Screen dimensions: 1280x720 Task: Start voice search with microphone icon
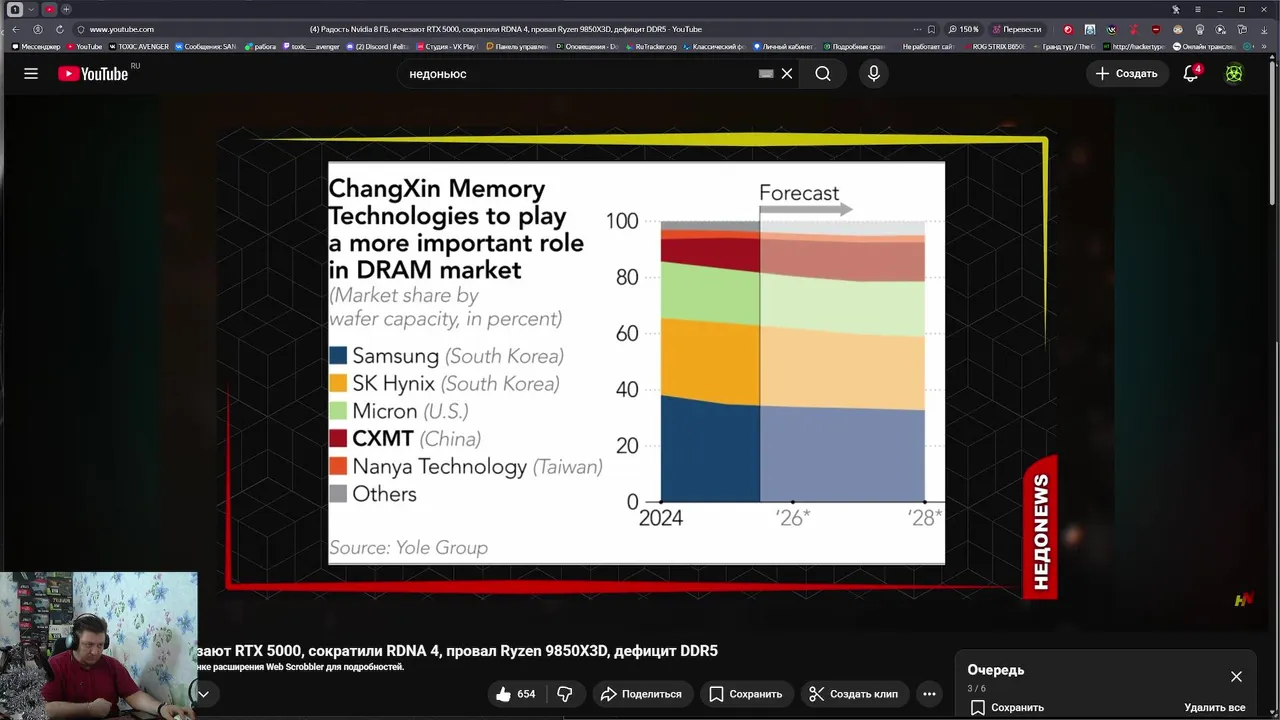tap(874, 73)
